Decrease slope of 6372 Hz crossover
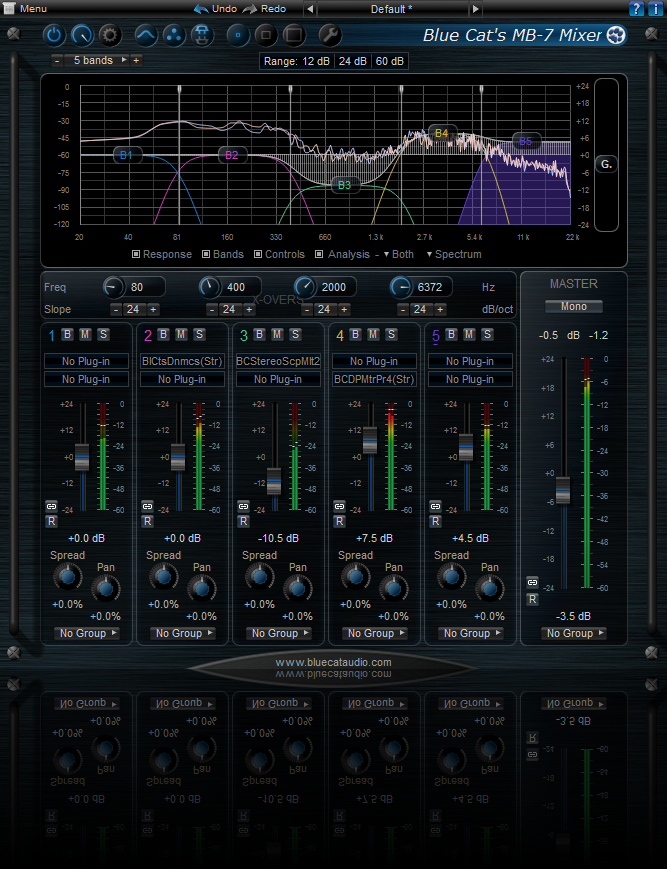 coord(403,309)
